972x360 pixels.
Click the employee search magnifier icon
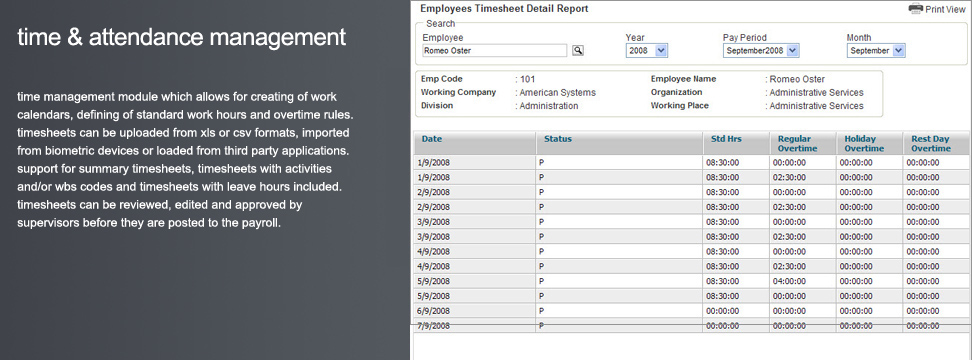coord(578,51)
